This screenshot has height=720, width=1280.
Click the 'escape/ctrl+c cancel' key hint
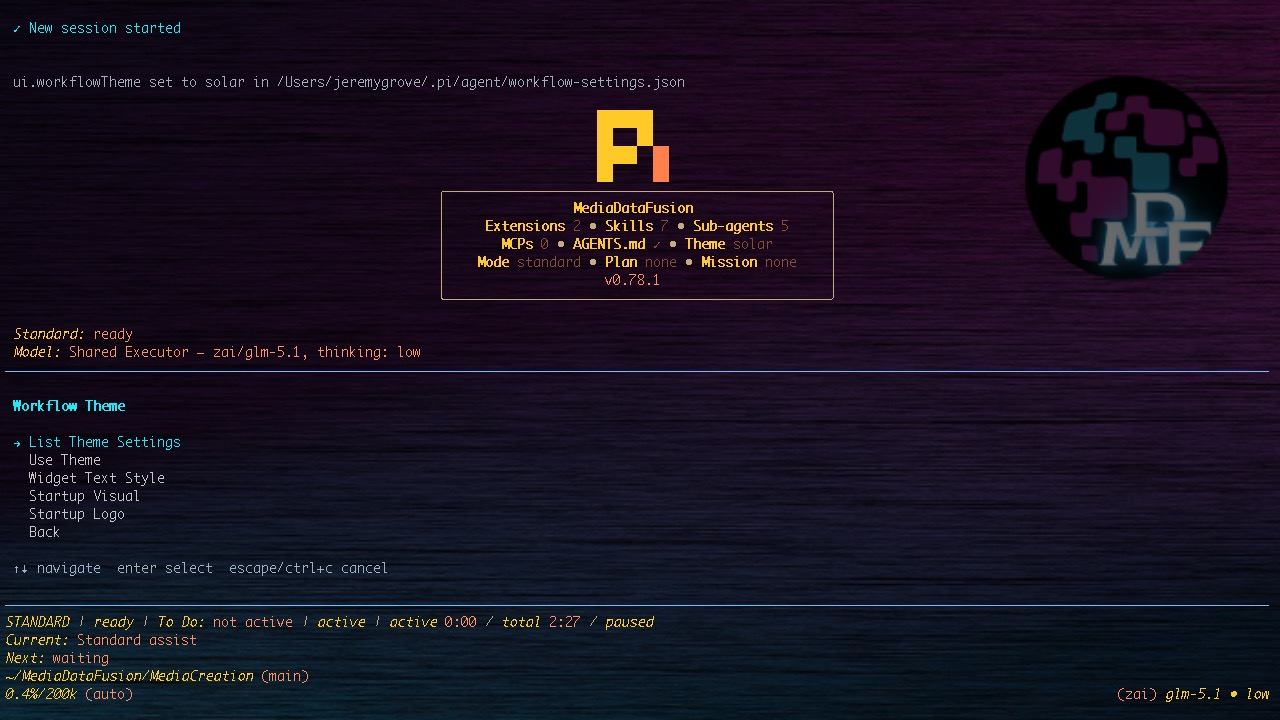[309, 568]
